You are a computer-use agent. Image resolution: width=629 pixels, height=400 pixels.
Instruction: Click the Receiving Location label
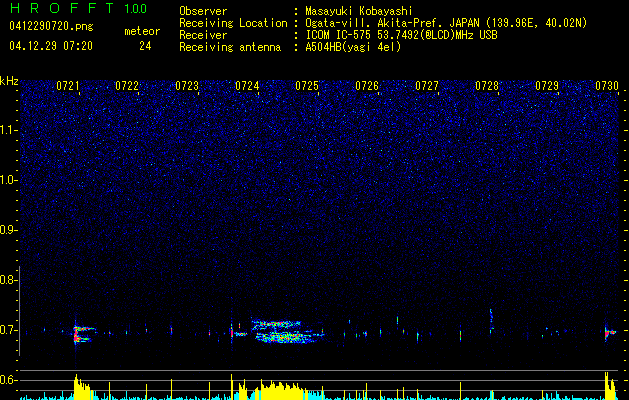[233, 23]
